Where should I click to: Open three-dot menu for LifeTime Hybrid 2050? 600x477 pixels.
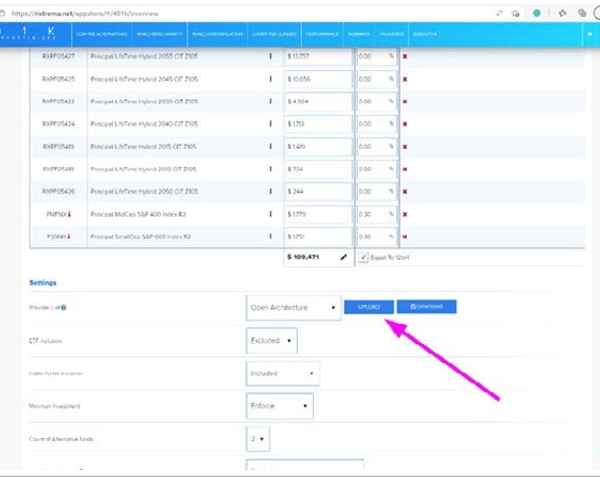tap(271, 190)
